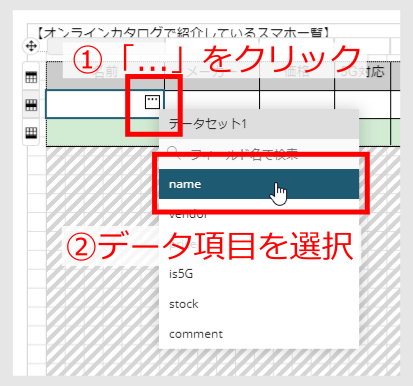Open the field picker ellipsis button
The width and height of the screenshot is (413, 386).
[152, 102]
